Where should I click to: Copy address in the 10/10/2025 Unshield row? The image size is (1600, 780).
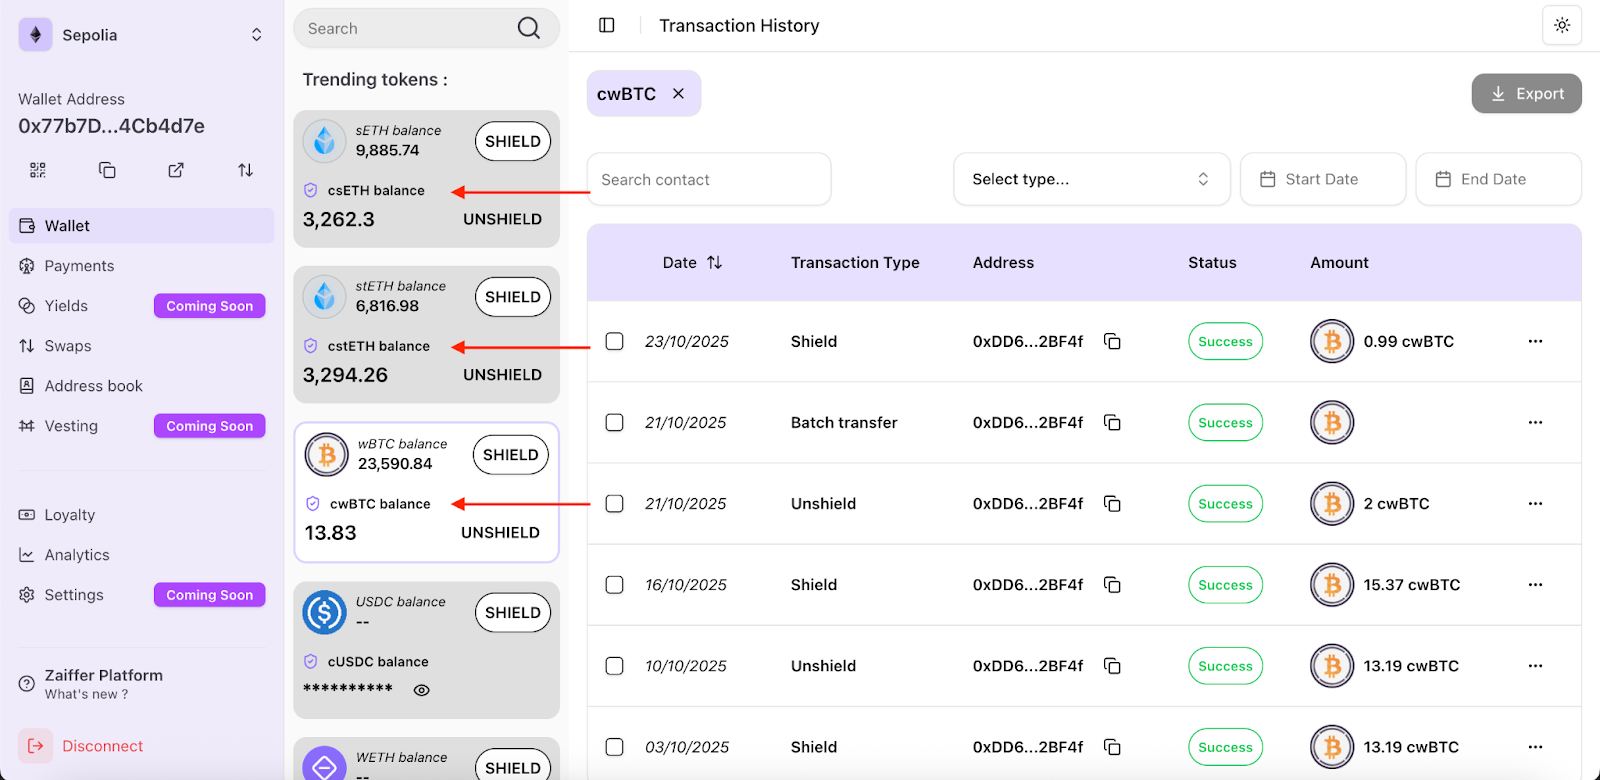[1112, 665]
